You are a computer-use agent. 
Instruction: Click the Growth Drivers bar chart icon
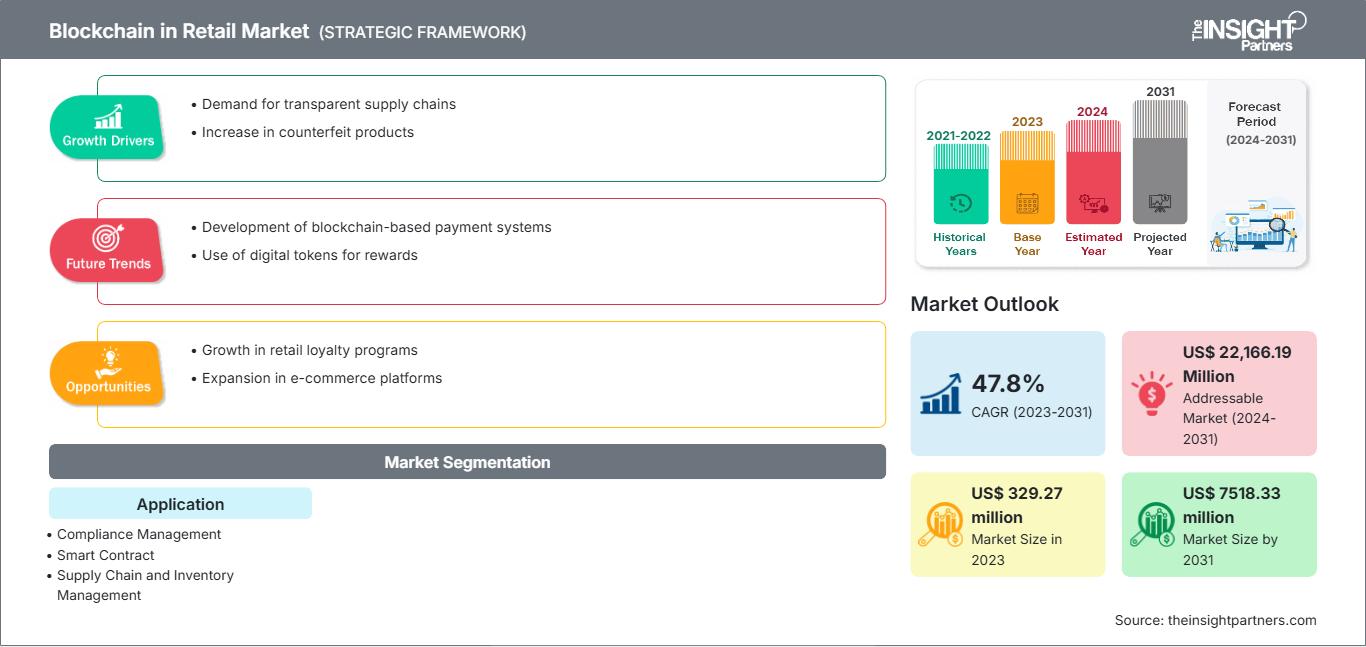click(x=108, y=116)
